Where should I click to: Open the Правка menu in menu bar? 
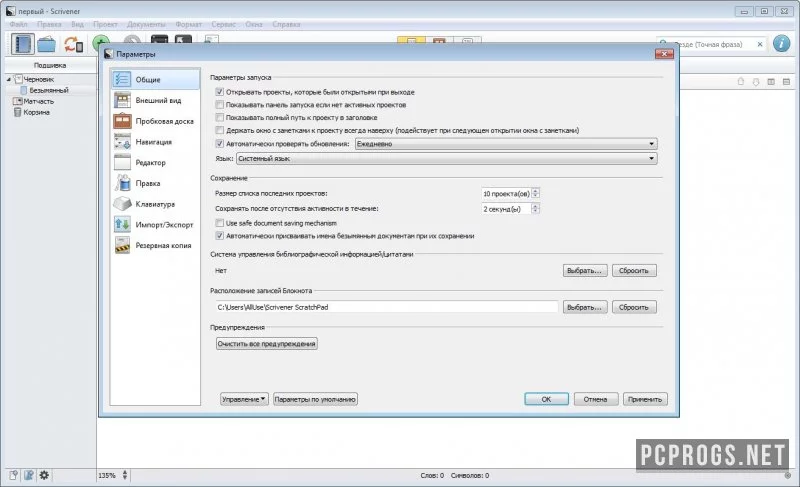coord(49,24)
